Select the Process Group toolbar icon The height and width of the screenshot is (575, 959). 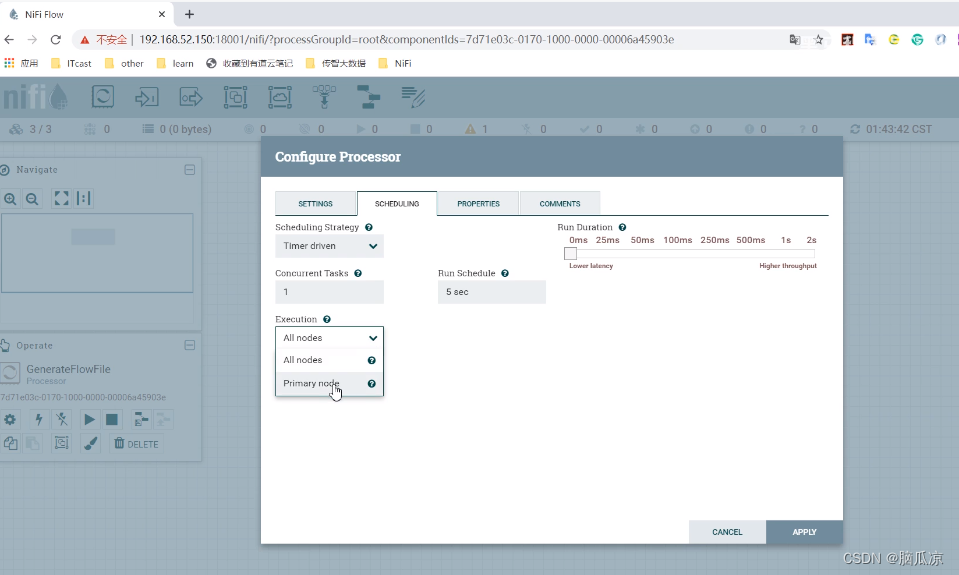coord(235,97)
